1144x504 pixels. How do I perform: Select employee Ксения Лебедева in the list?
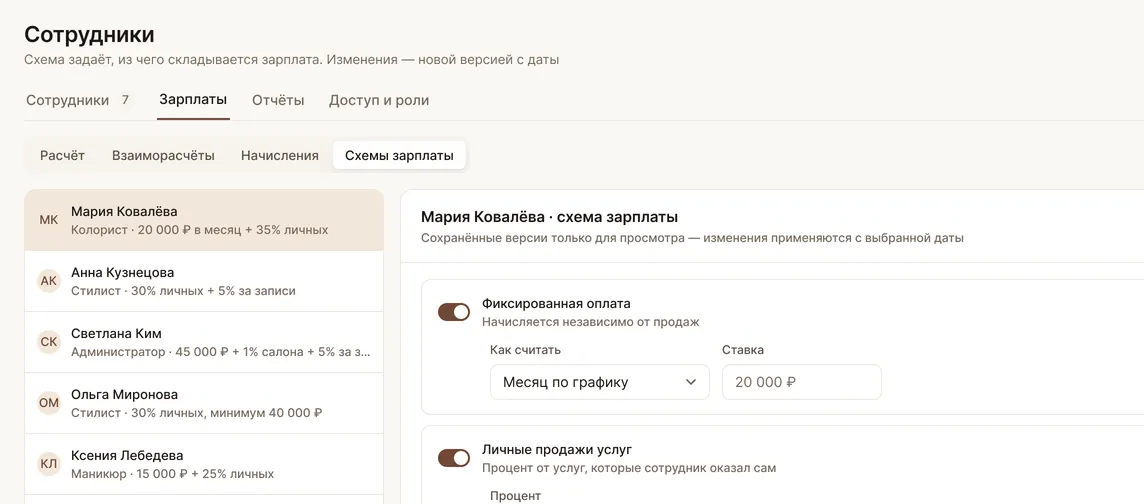[x=204, y=464]
